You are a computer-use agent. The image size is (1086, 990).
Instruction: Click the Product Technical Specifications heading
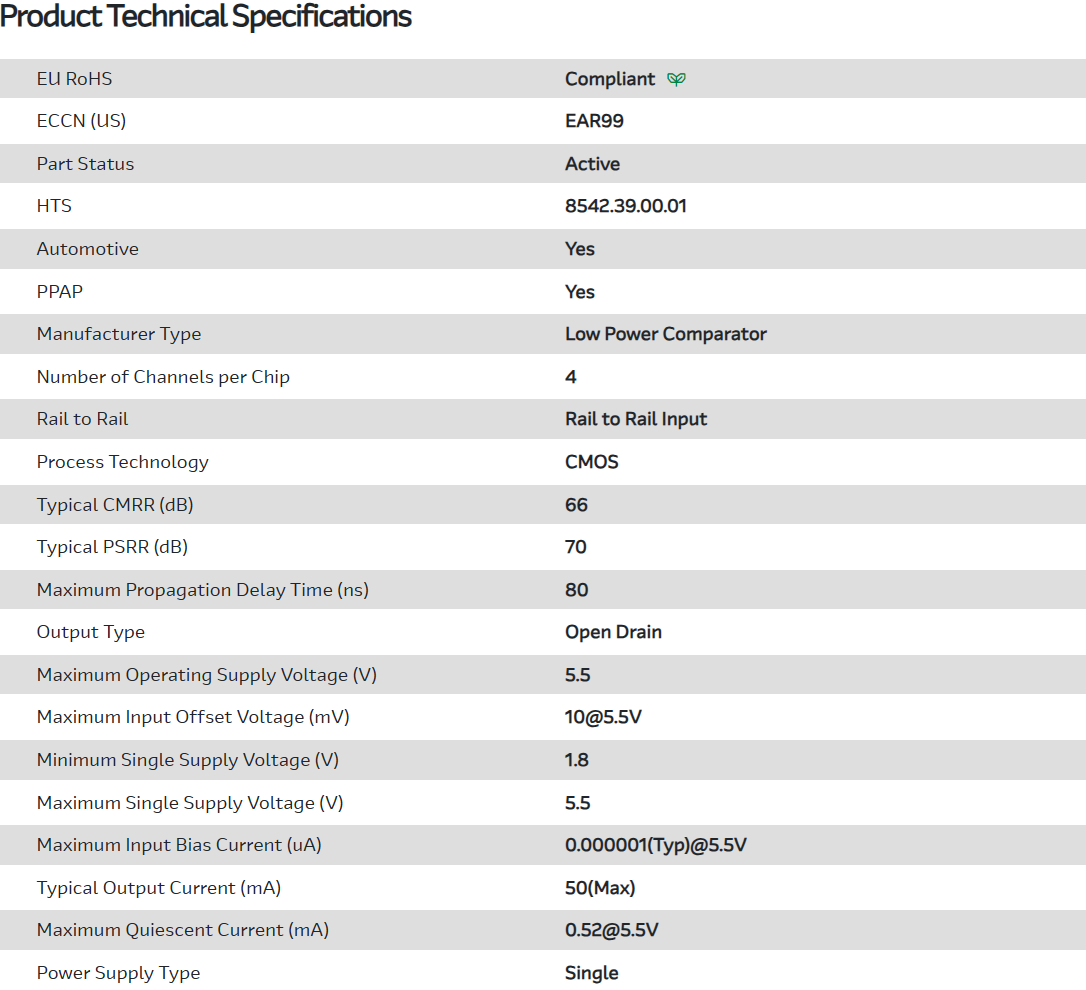(x=206, y=17)
